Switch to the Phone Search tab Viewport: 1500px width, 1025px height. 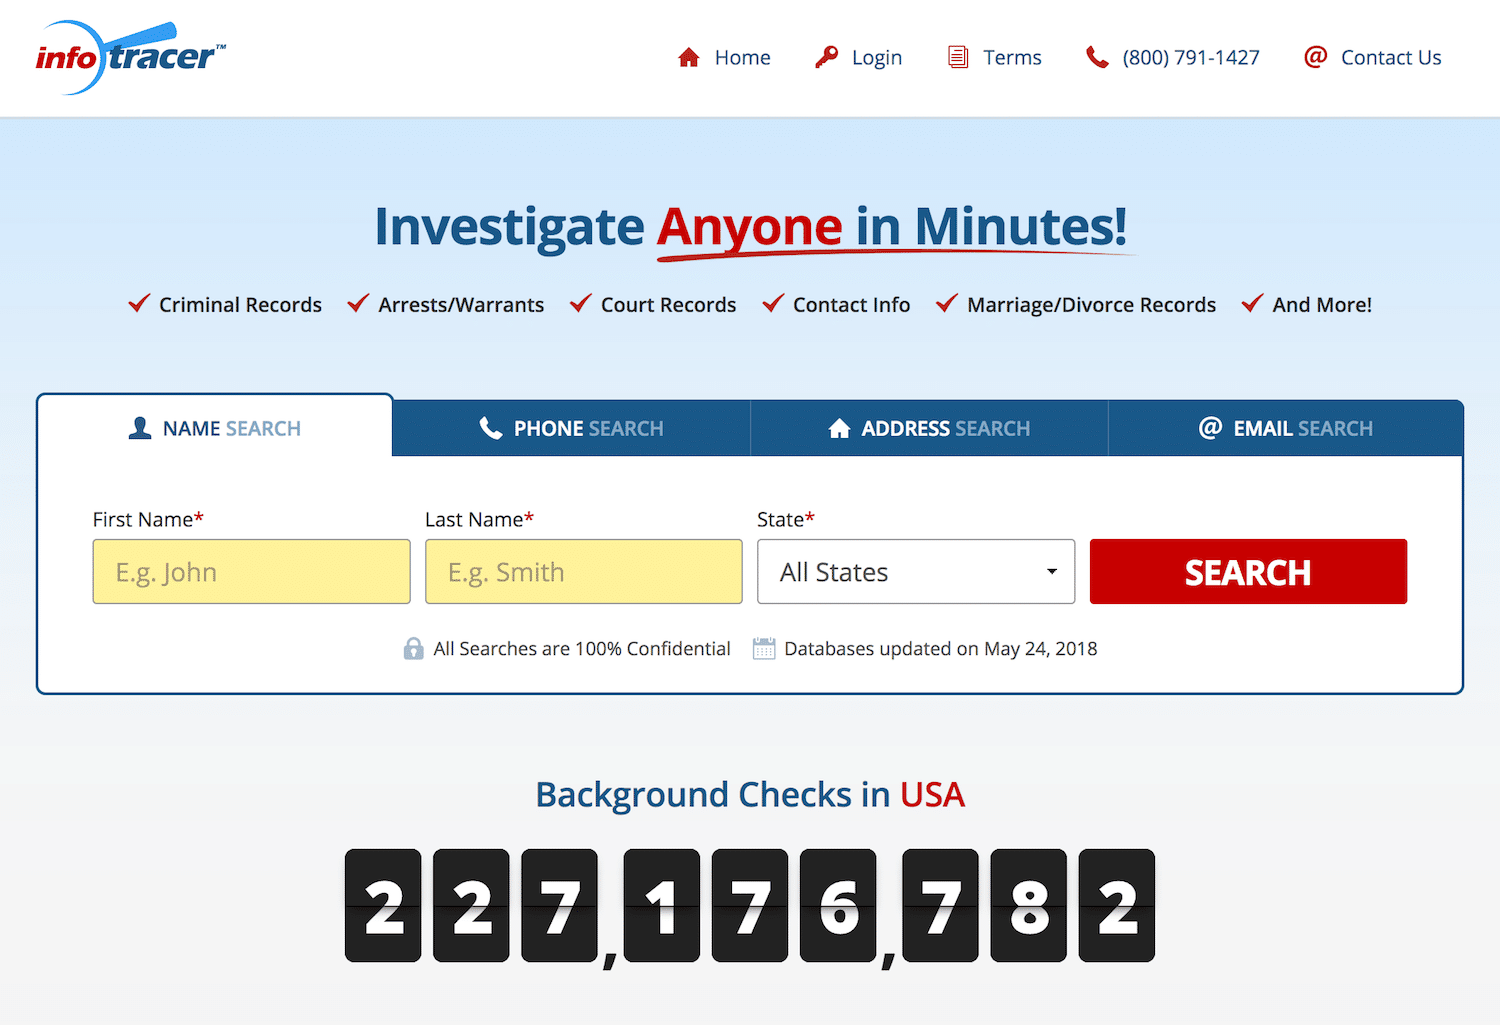click(x=571, y=427)
